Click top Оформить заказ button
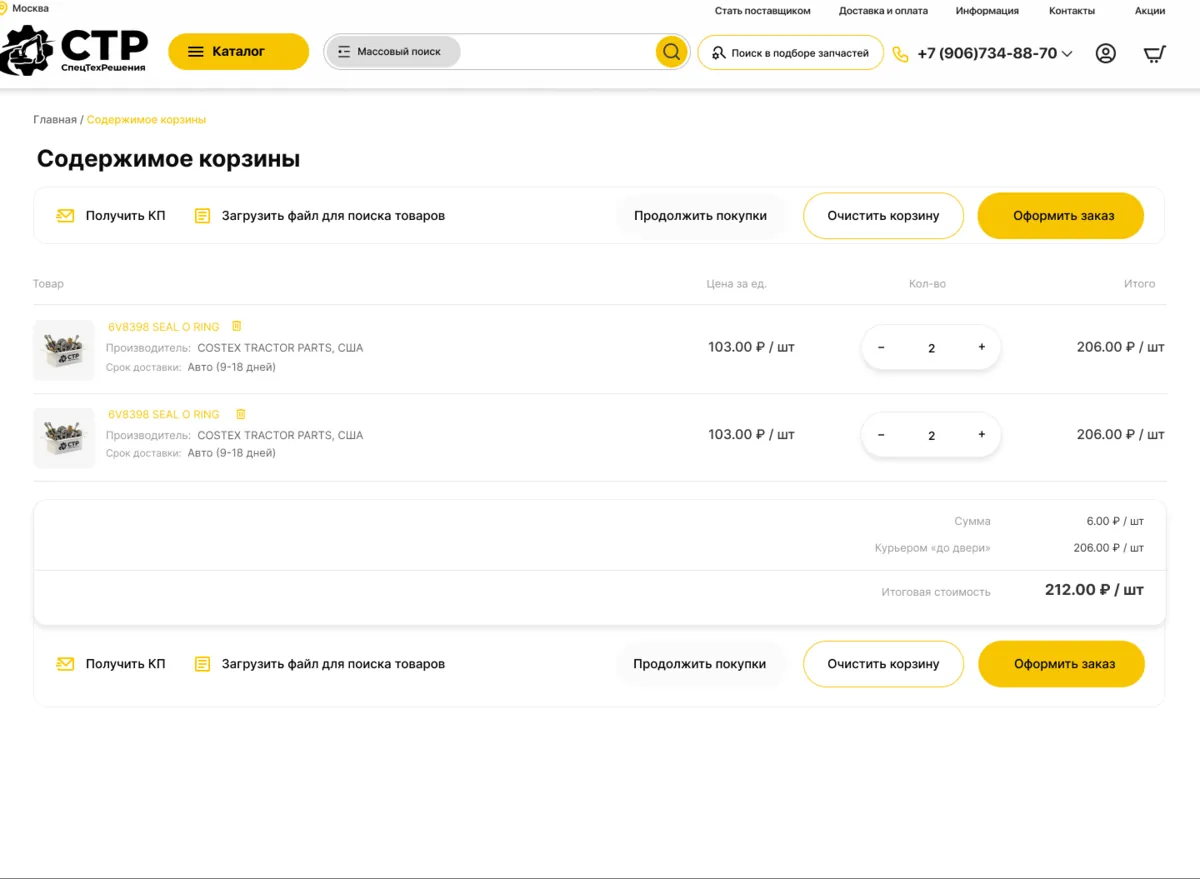This screenshot has width=1200, height=879. click(x=1061, y=216)
